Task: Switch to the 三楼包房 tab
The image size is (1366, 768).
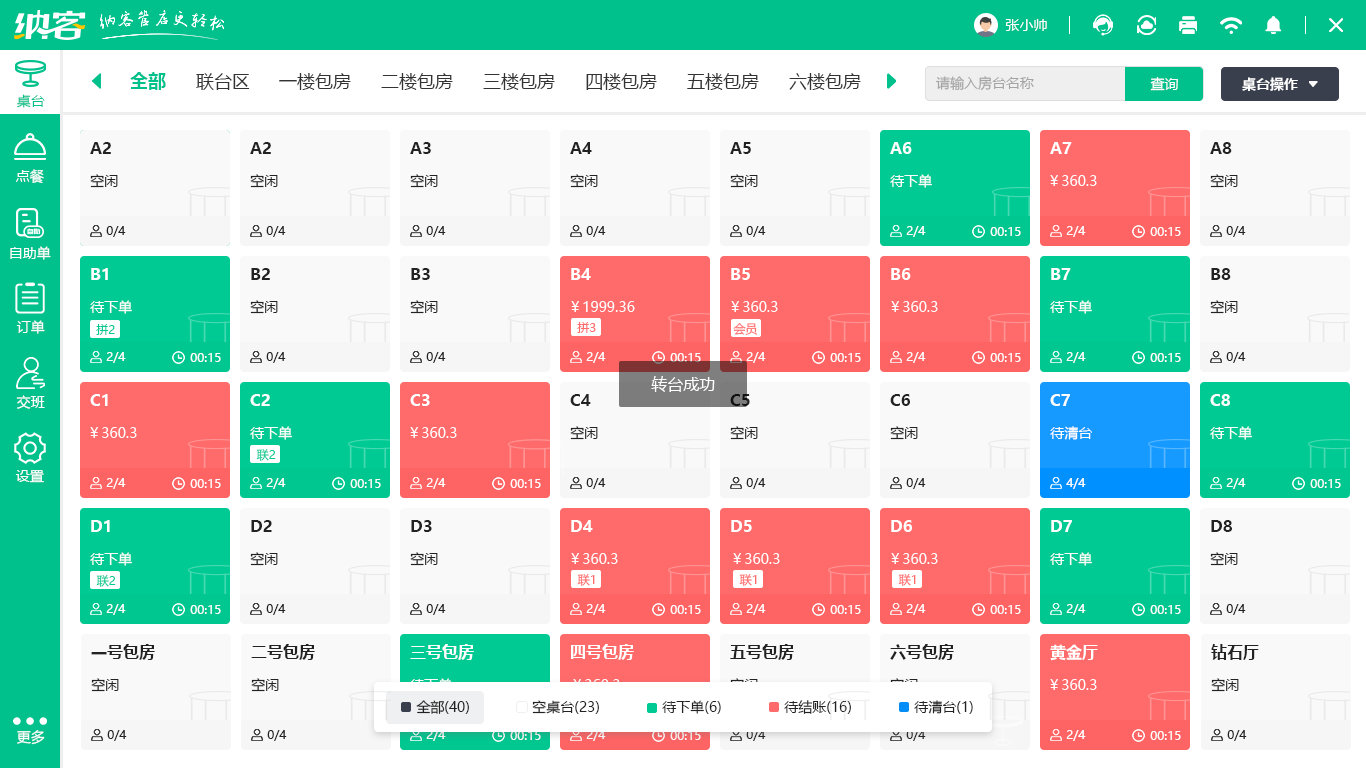Action: 518,82
